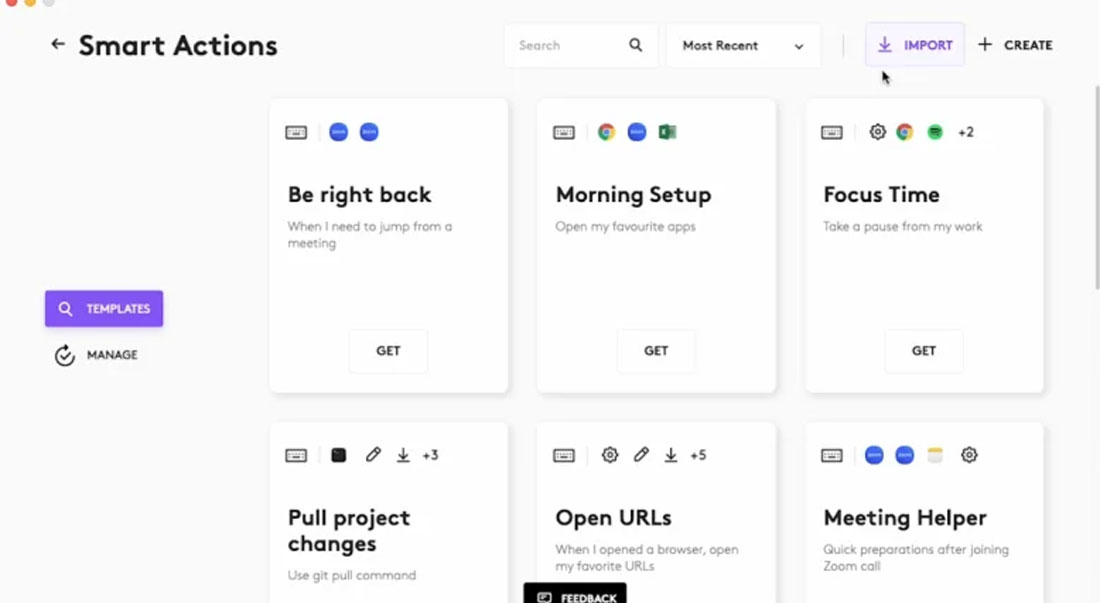Image resolution: width=1100 pixels, height=603 pixels.
Task: Click the pencil icon on Pull project changes
Action: click(373, 455)
